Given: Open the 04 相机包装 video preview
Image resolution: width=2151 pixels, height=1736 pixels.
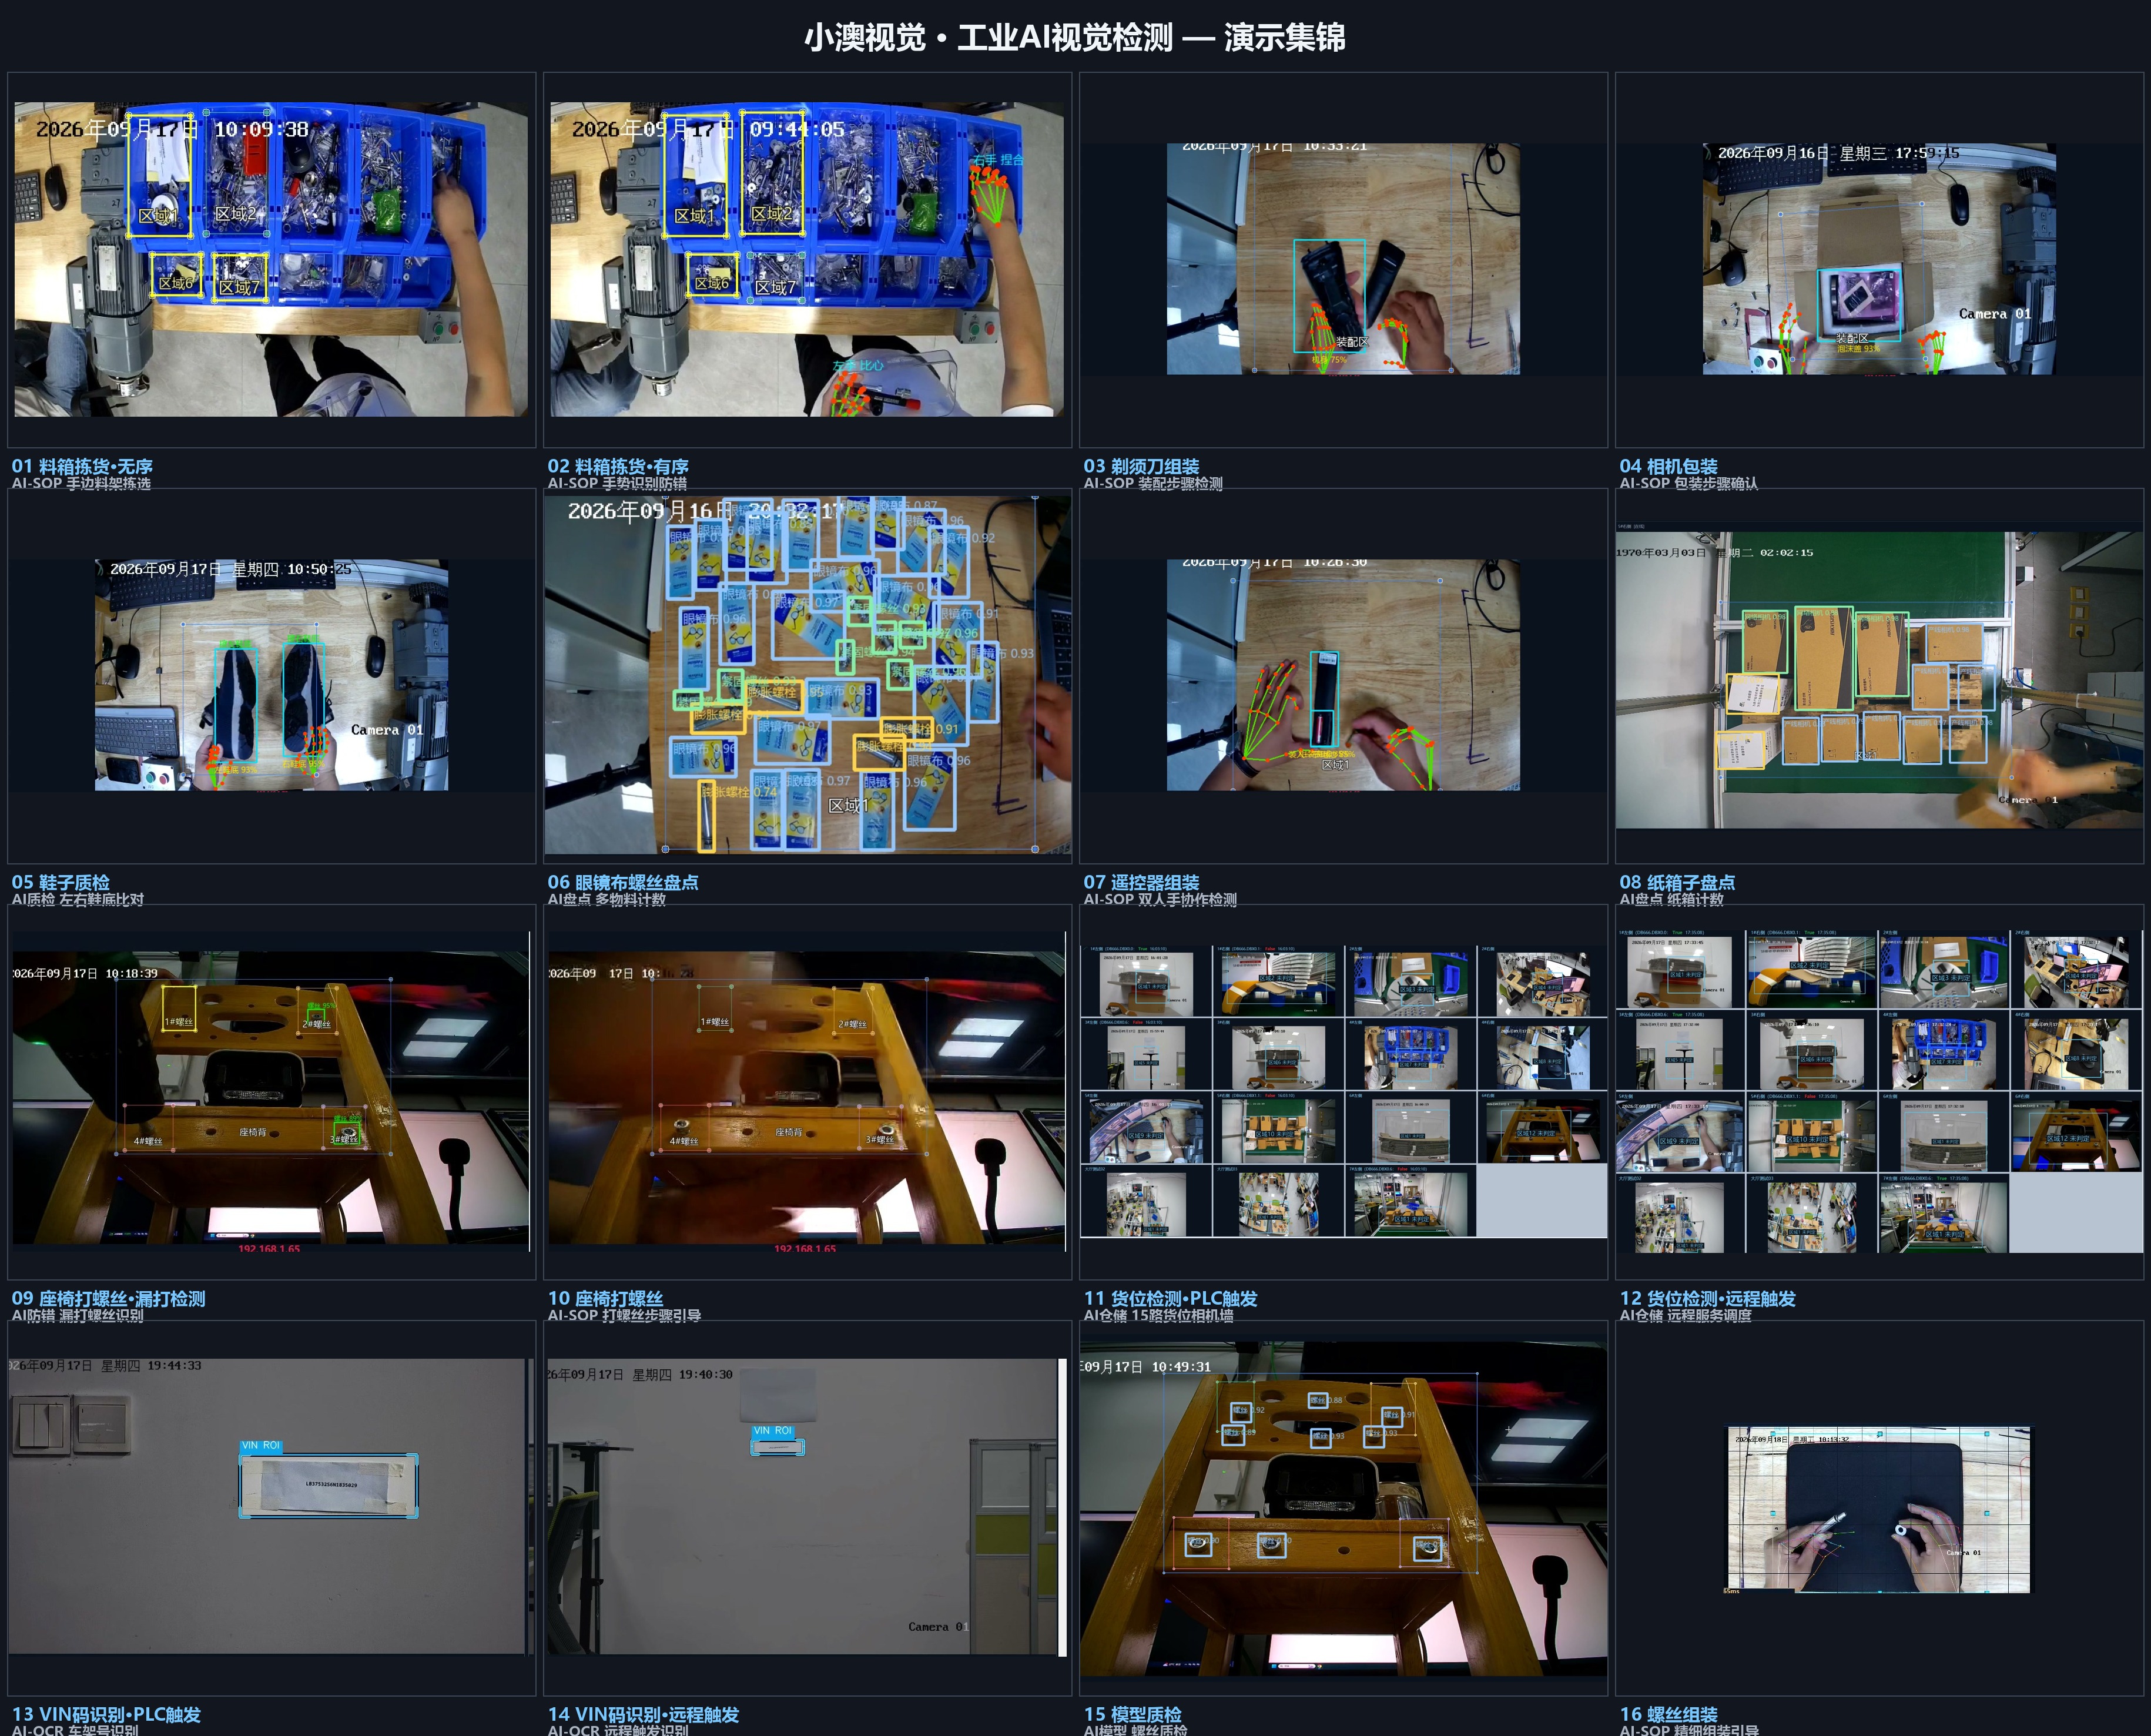Looking at the screenshot, I should click(1879, 259).
